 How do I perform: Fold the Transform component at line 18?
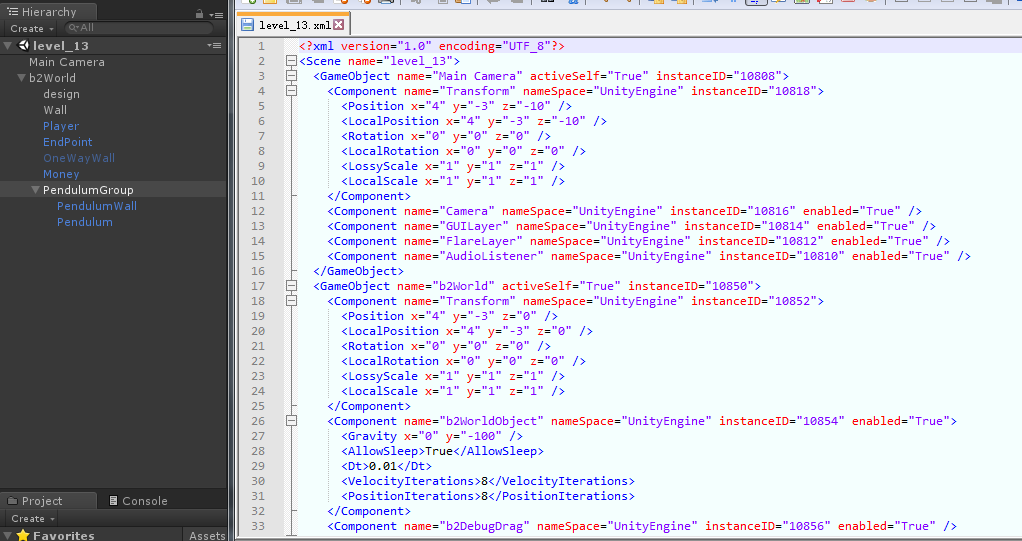point(291,300)
